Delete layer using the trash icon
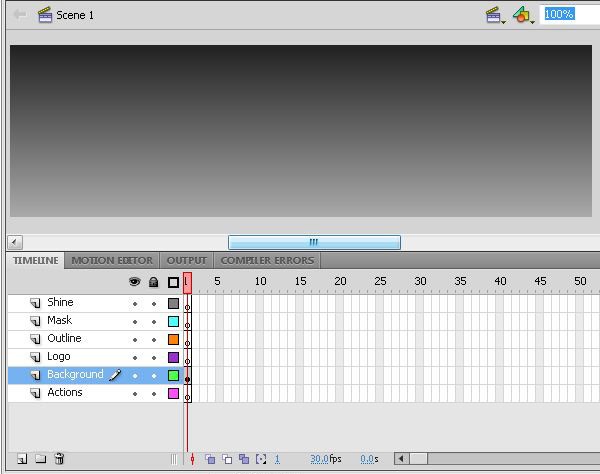This screenshot has width=600, height=474. click(x=59, y=459)
